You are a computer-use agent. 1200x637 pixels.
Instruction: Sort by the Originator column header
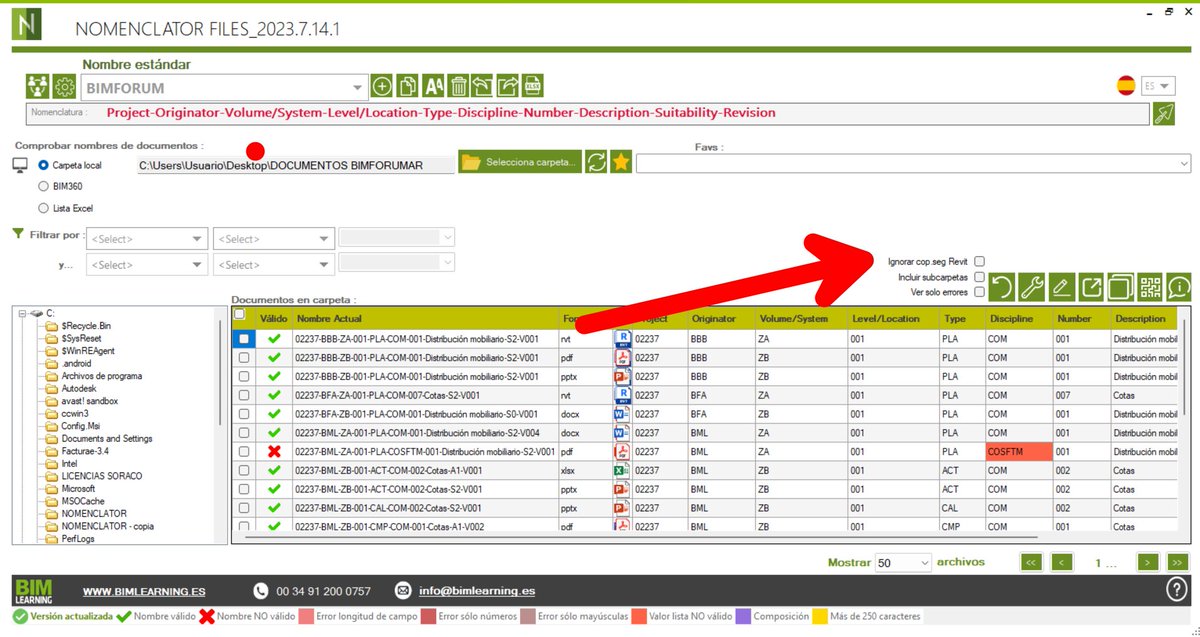point(721,319)
